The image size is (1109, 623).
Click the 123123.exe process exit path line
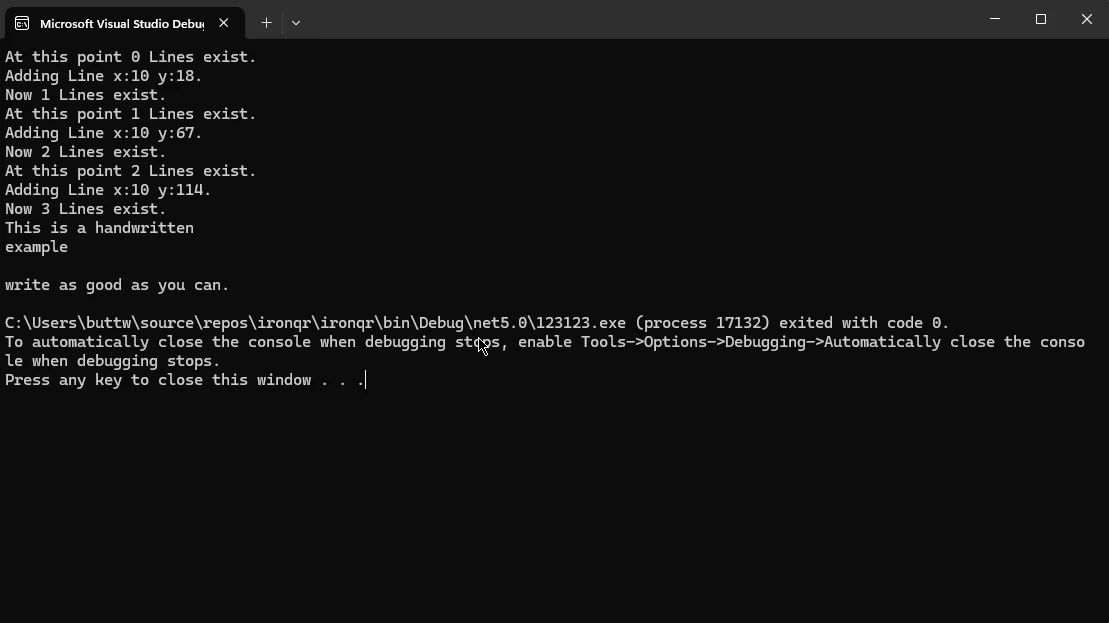tap(476, 323)
